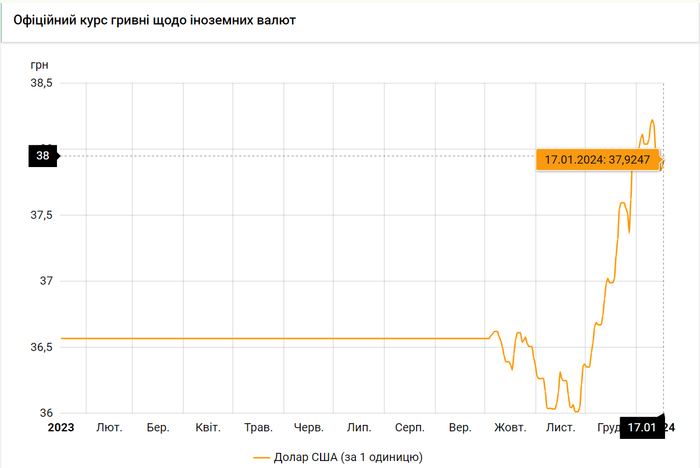Select the black 17.01 date marker
The height and width of the screenshot is (468, 700).
[641, 427]
